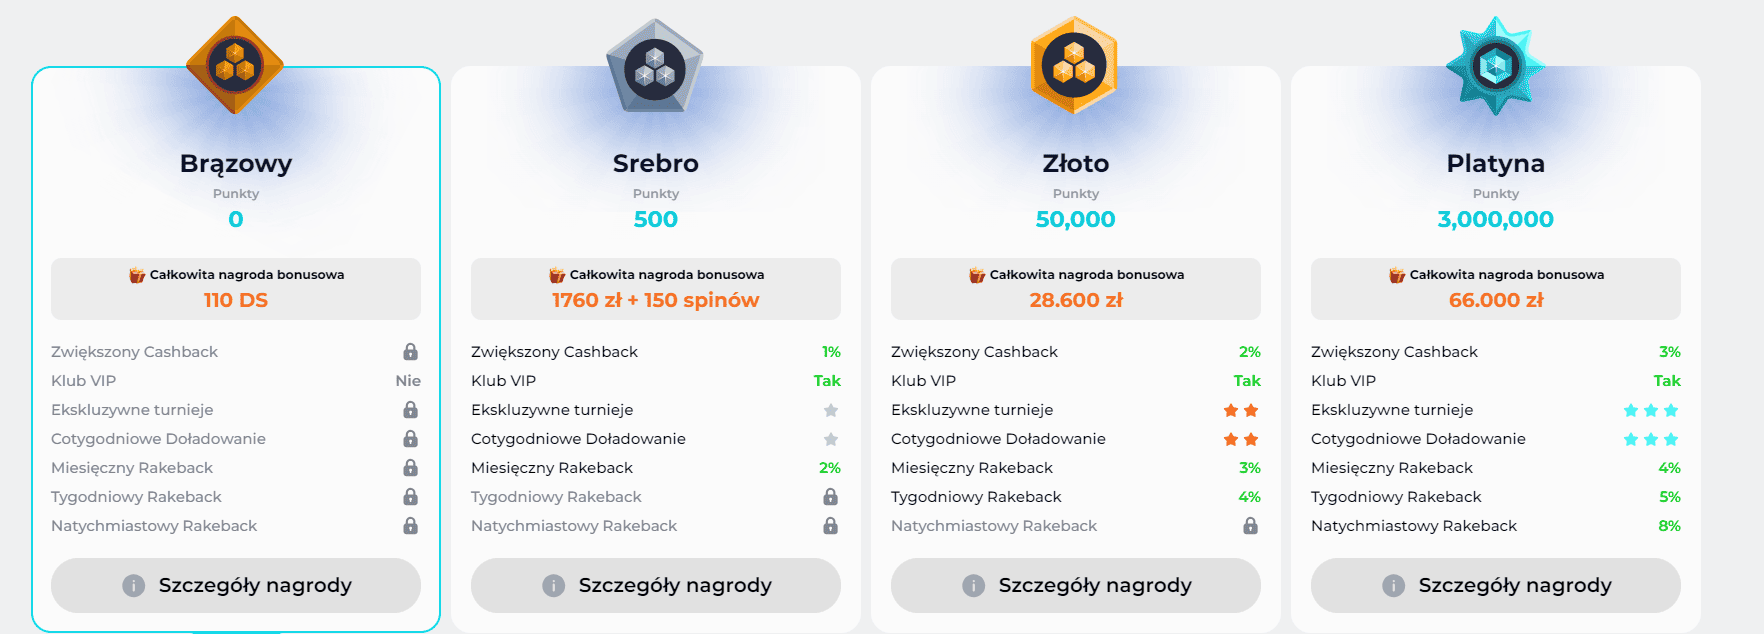Click orange stars for Złoto Cotygodniowe Doładowanie
This screenshot has height=634, width=1764.
(x=1241, y=439)
